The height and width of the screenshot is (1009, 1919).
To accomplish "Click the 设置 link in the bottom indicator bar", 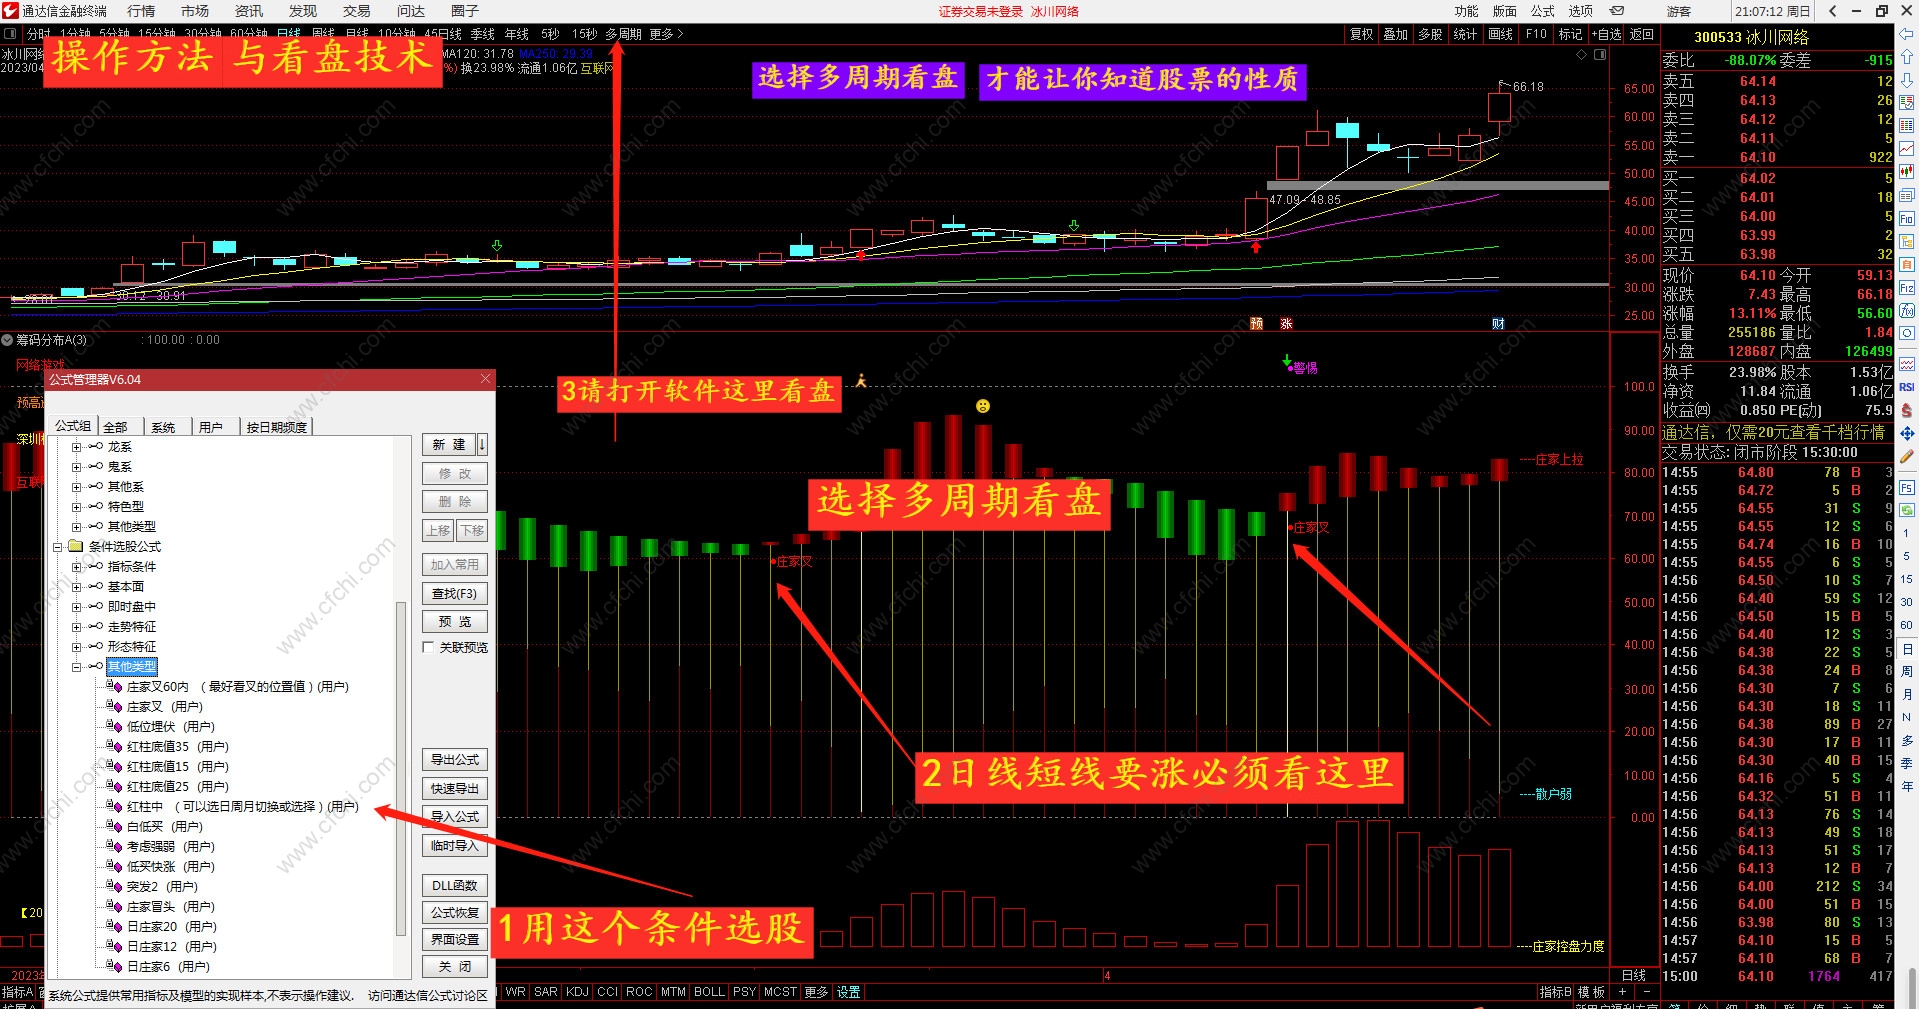I will (x=849, y=992).
